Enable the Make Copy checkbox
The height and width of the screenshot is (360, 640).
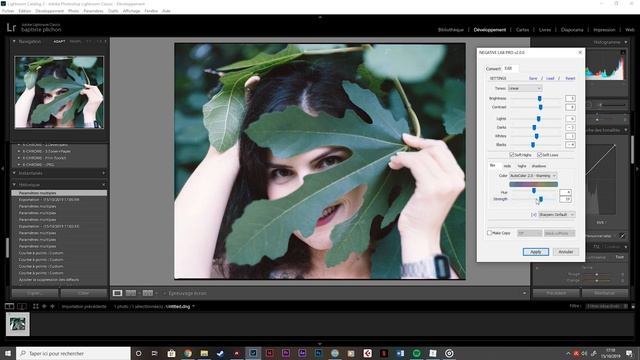[x=489, y=233]
